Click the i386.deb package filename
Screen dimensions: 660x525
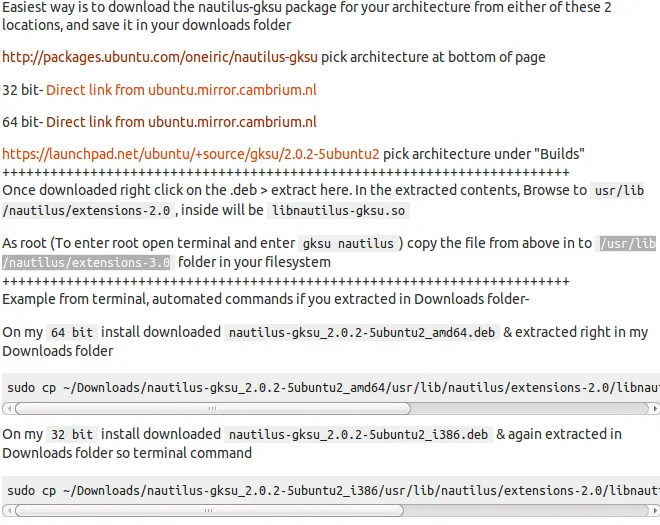[357, 435]
